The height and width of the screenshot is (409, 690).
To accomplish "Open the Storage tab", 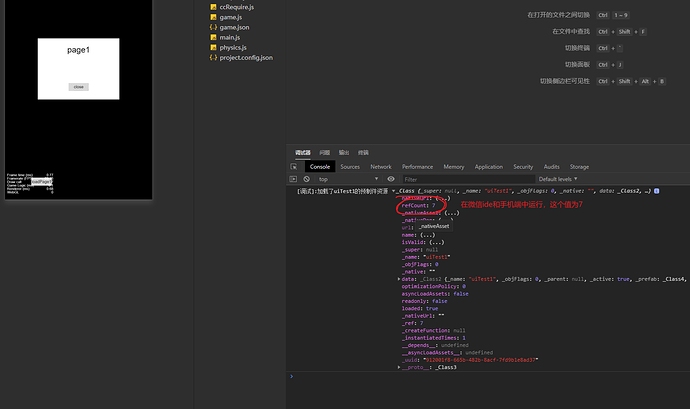I will pyautogui.click(x=579, y=167).
